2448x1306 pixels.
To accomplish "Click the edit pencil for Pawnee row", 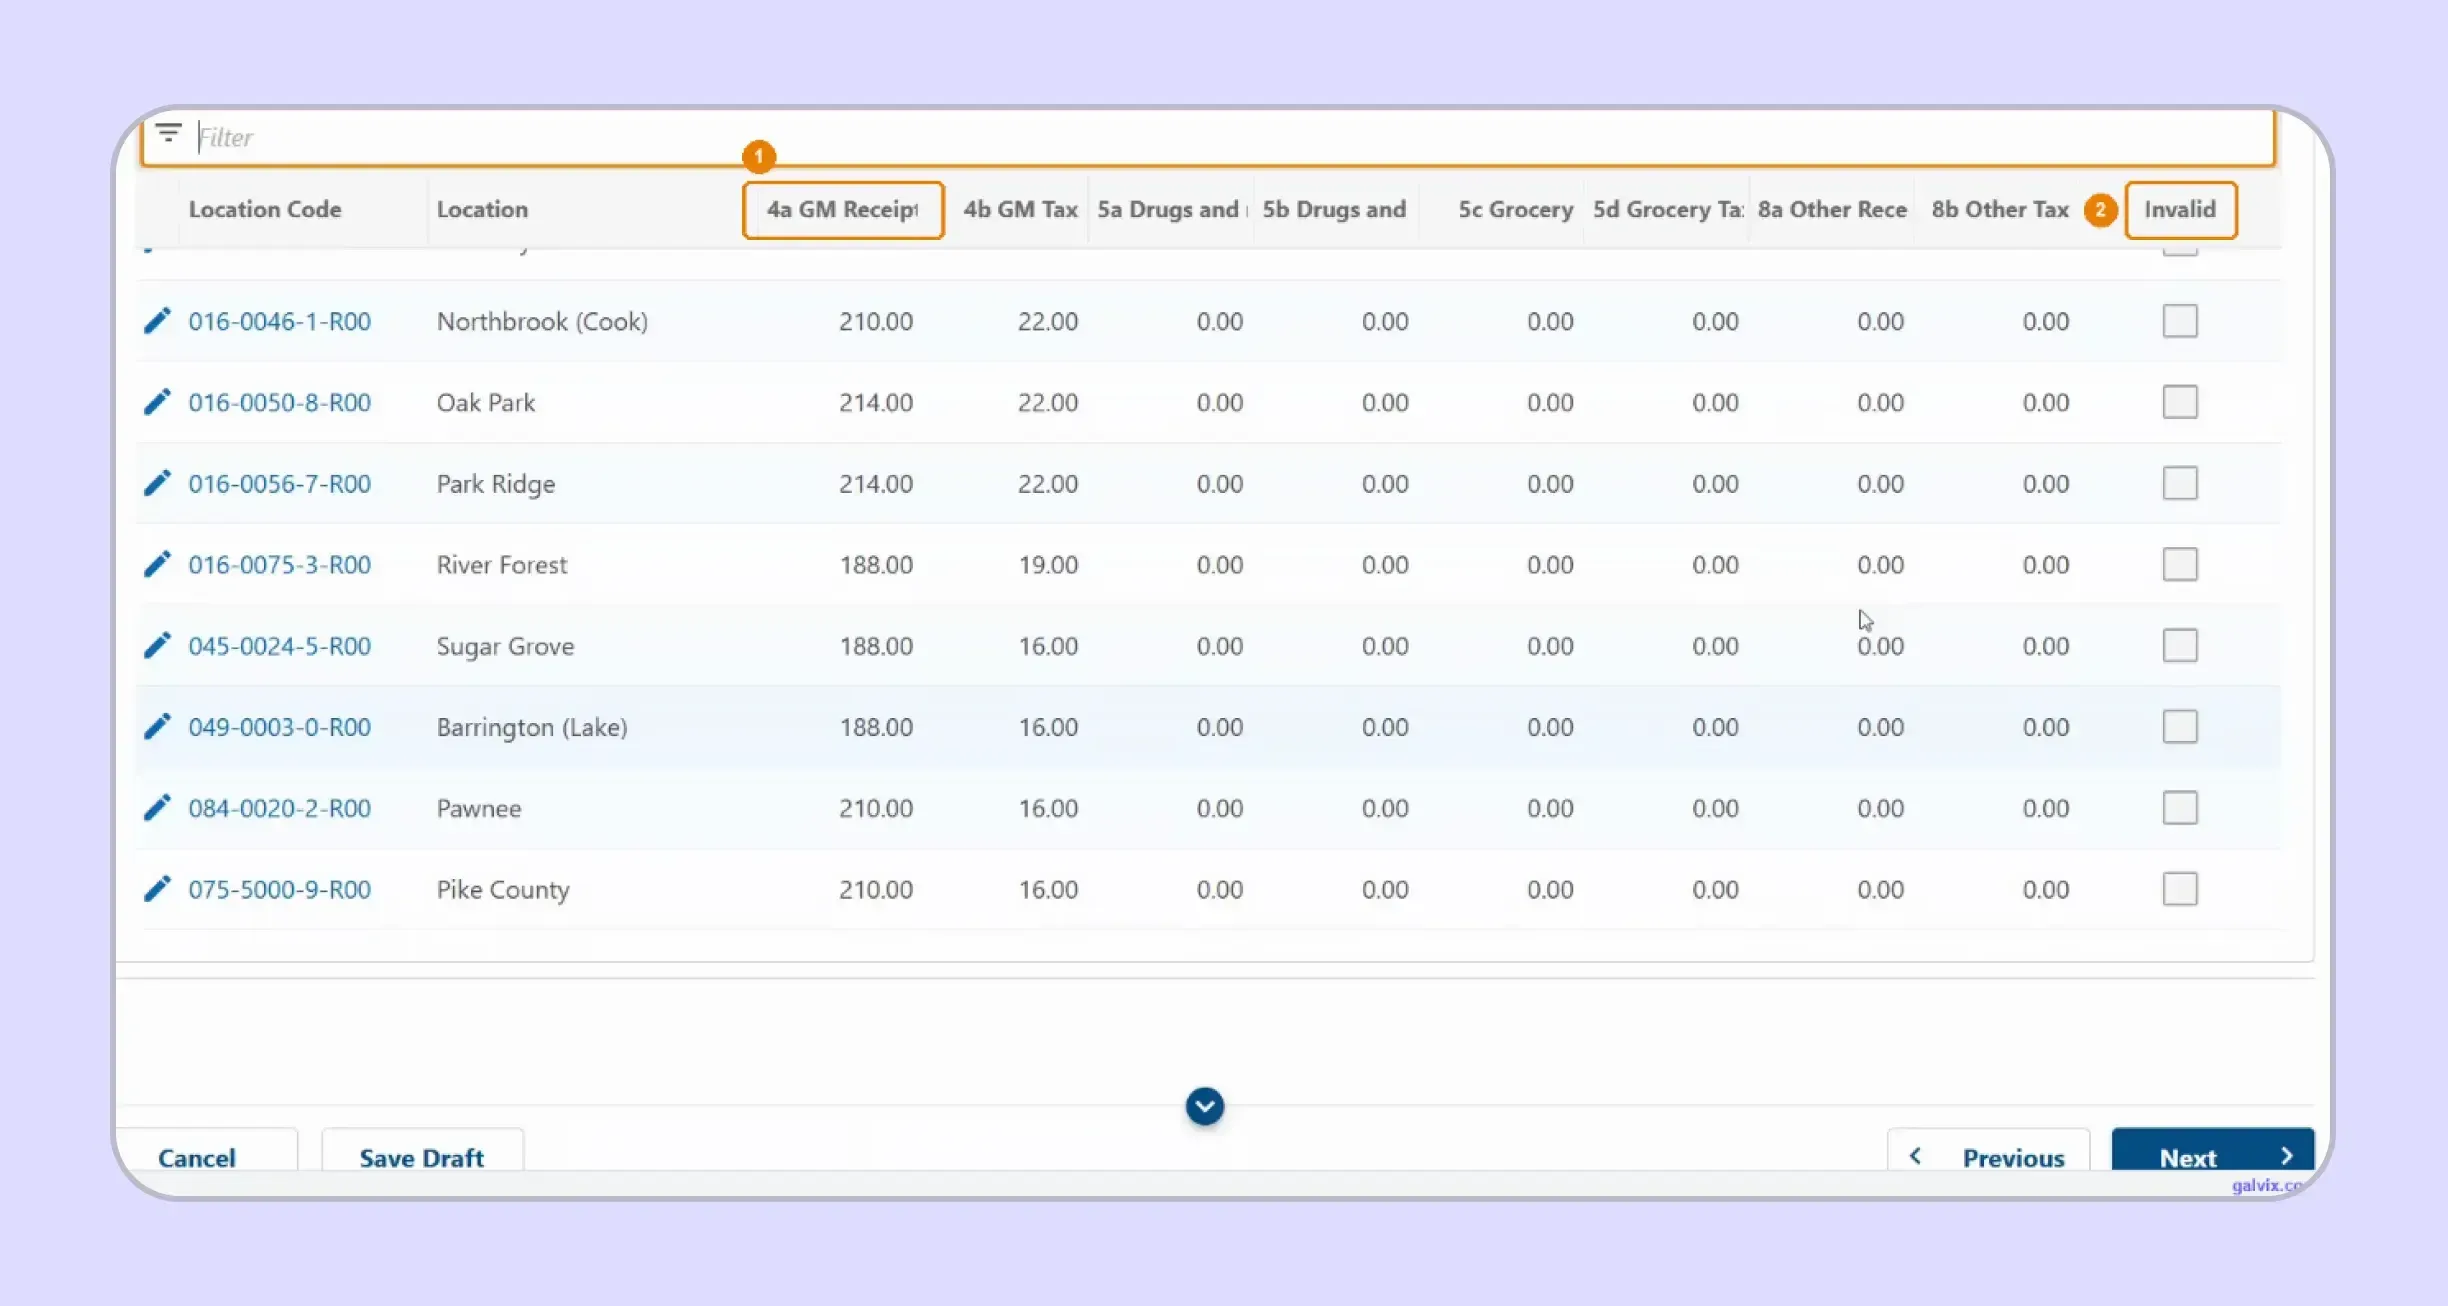I will (x=157, y=807).
